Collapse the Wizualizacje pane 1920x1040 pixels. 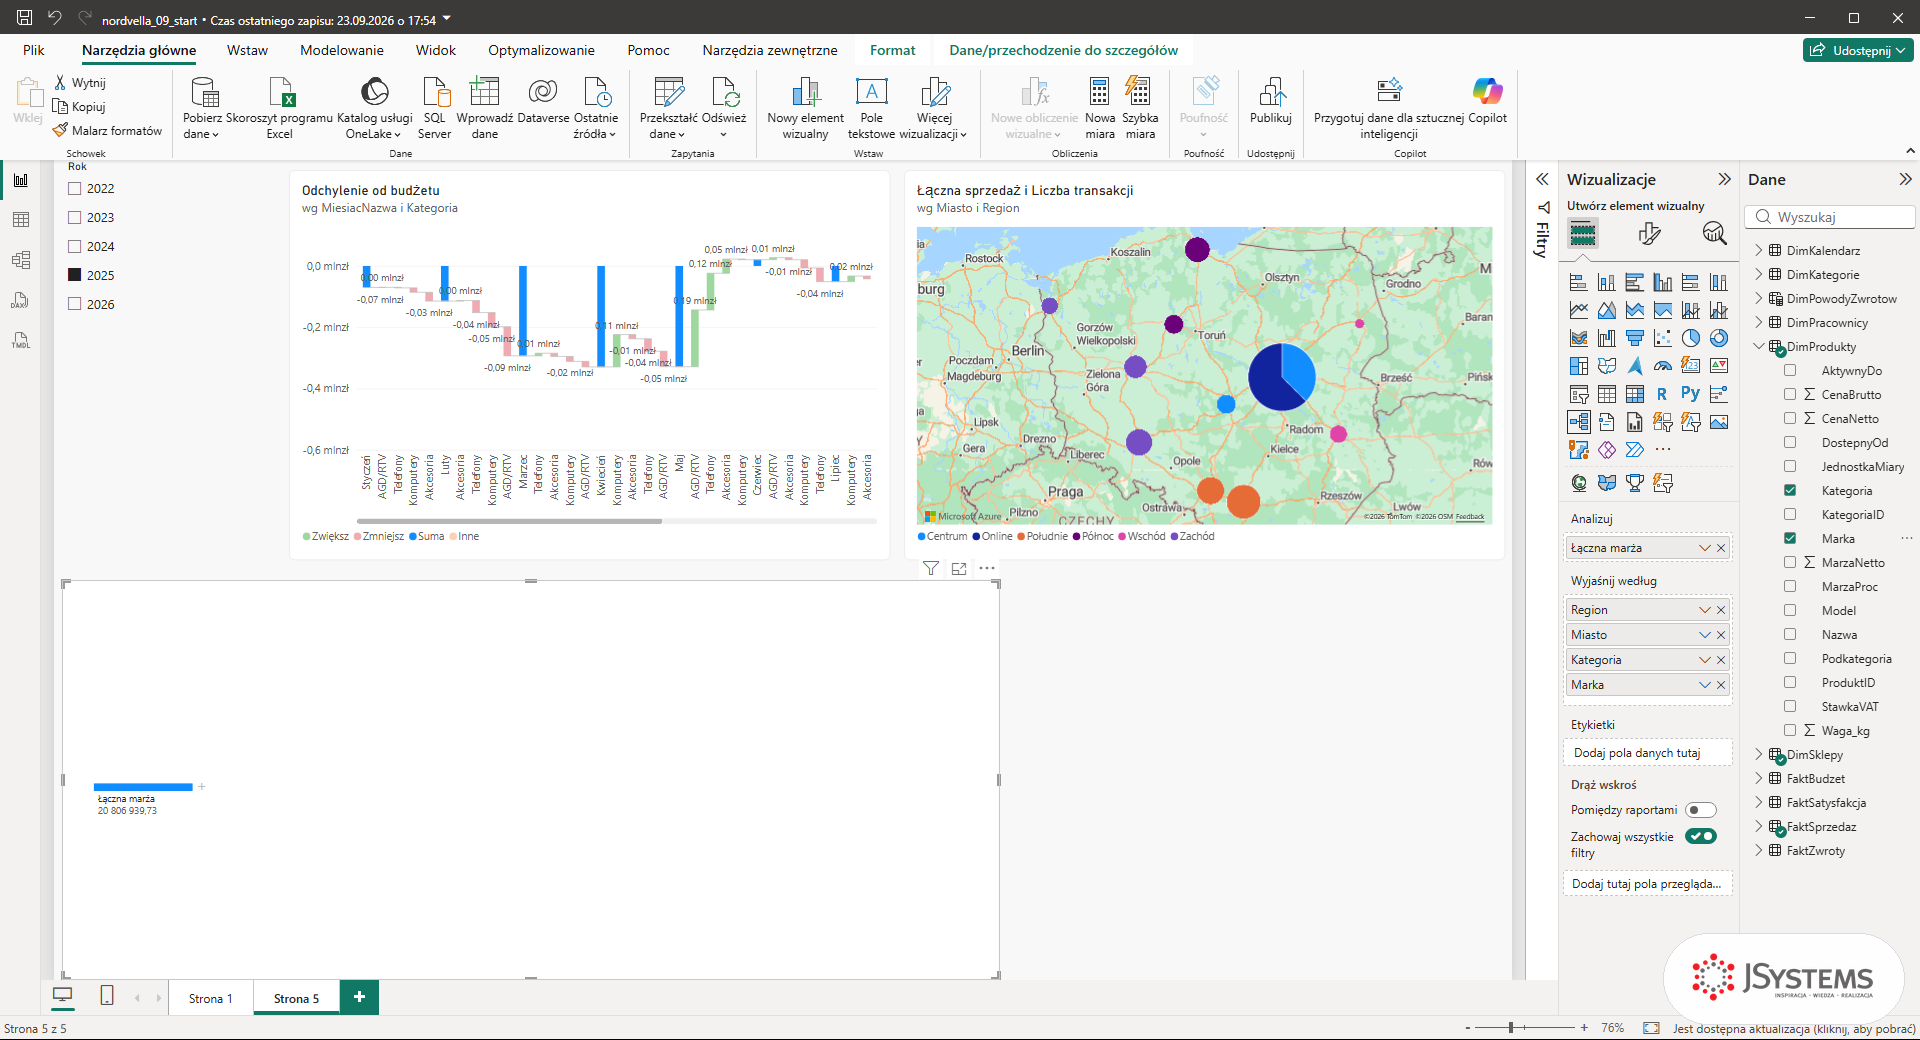(x=1724, y=179)
